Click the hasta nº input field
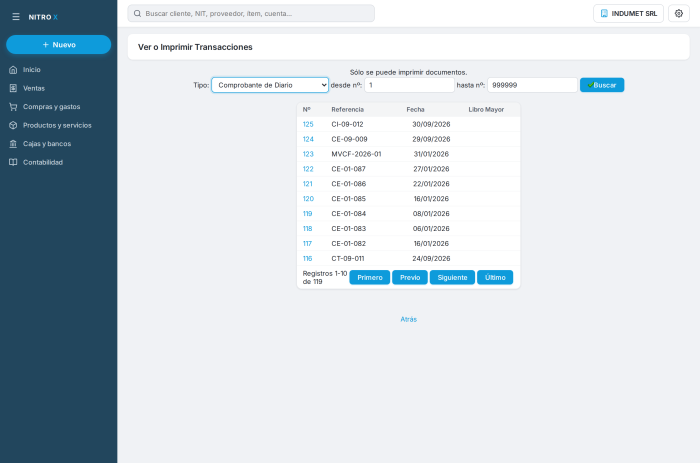The height and width of the screenshot is (463, 700). (x=532, y=85)
